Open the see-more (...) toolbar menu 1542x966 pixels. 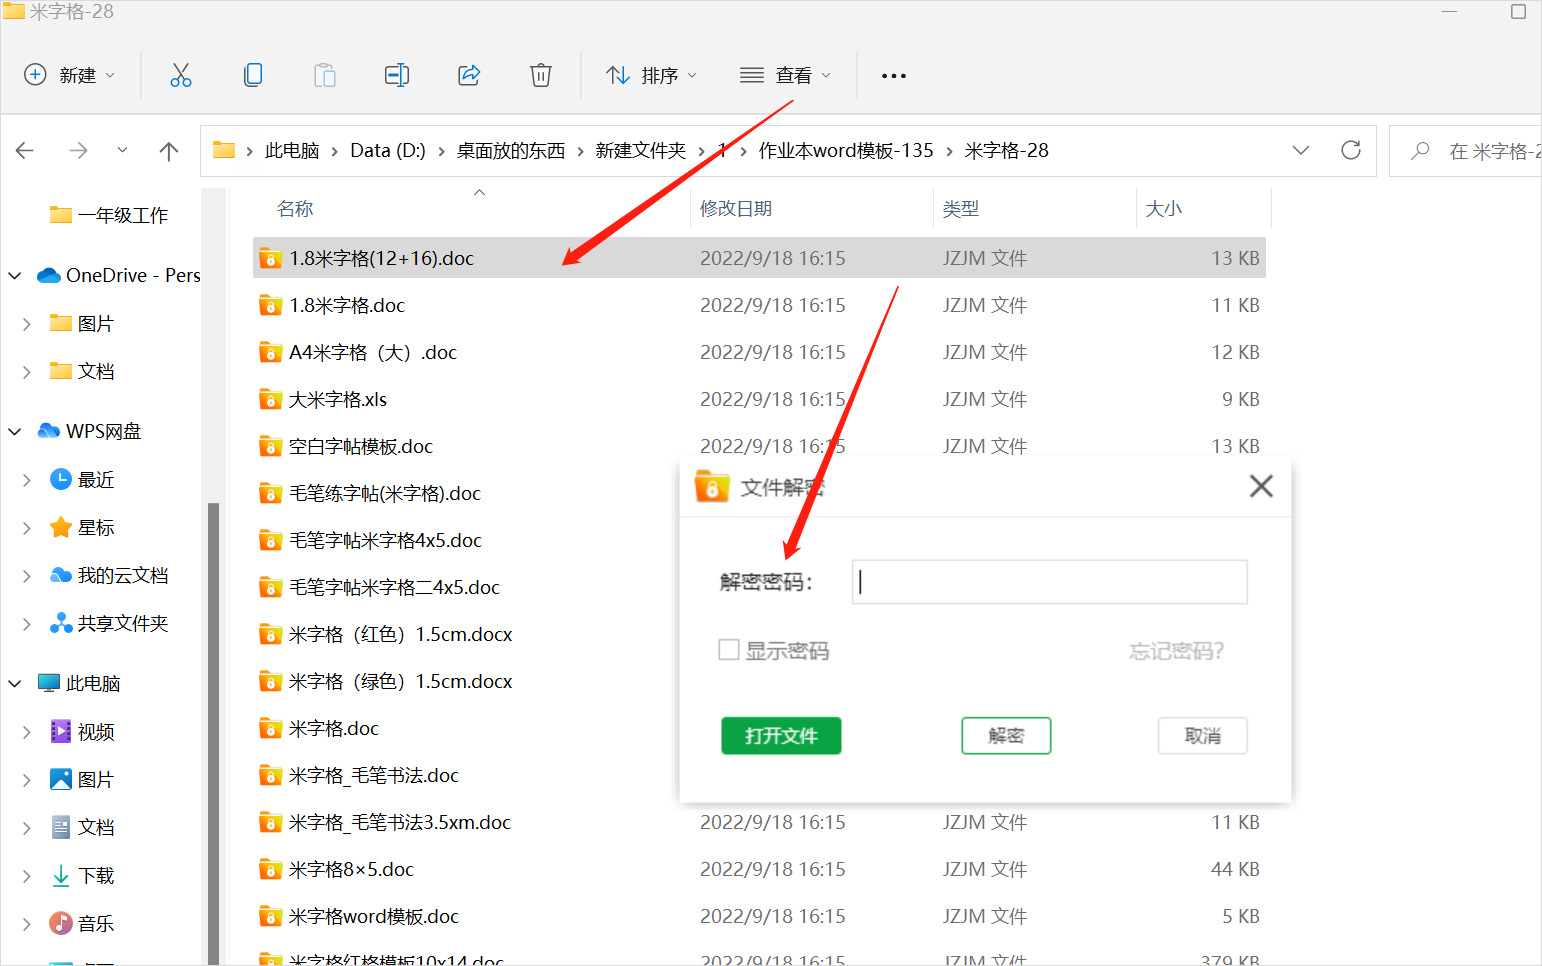point(893,74)
